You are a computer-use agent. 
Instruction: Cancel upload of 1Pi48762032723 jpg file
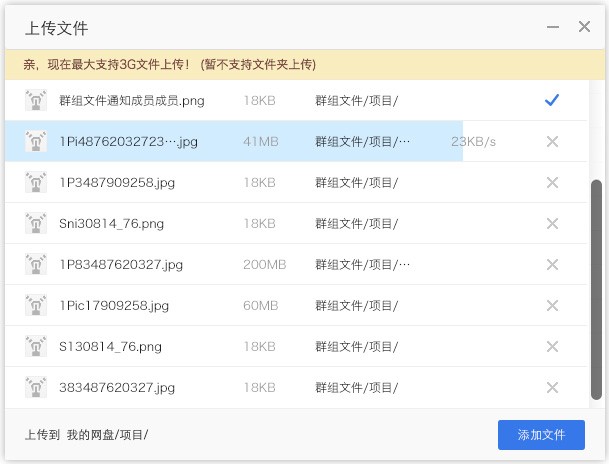pyautogui.click(x=552, y=142)
